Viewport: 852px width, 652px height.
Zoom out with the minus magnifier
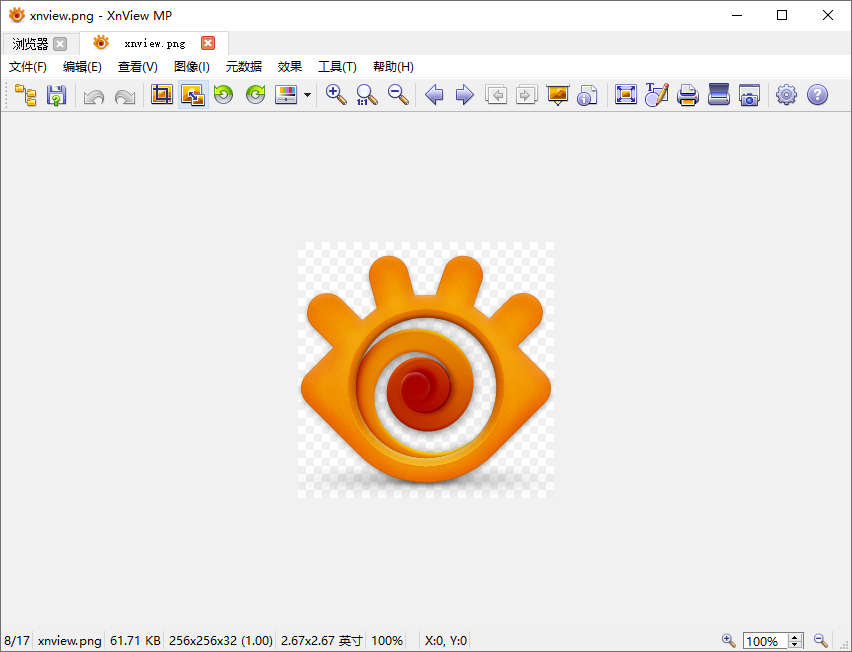398,95
